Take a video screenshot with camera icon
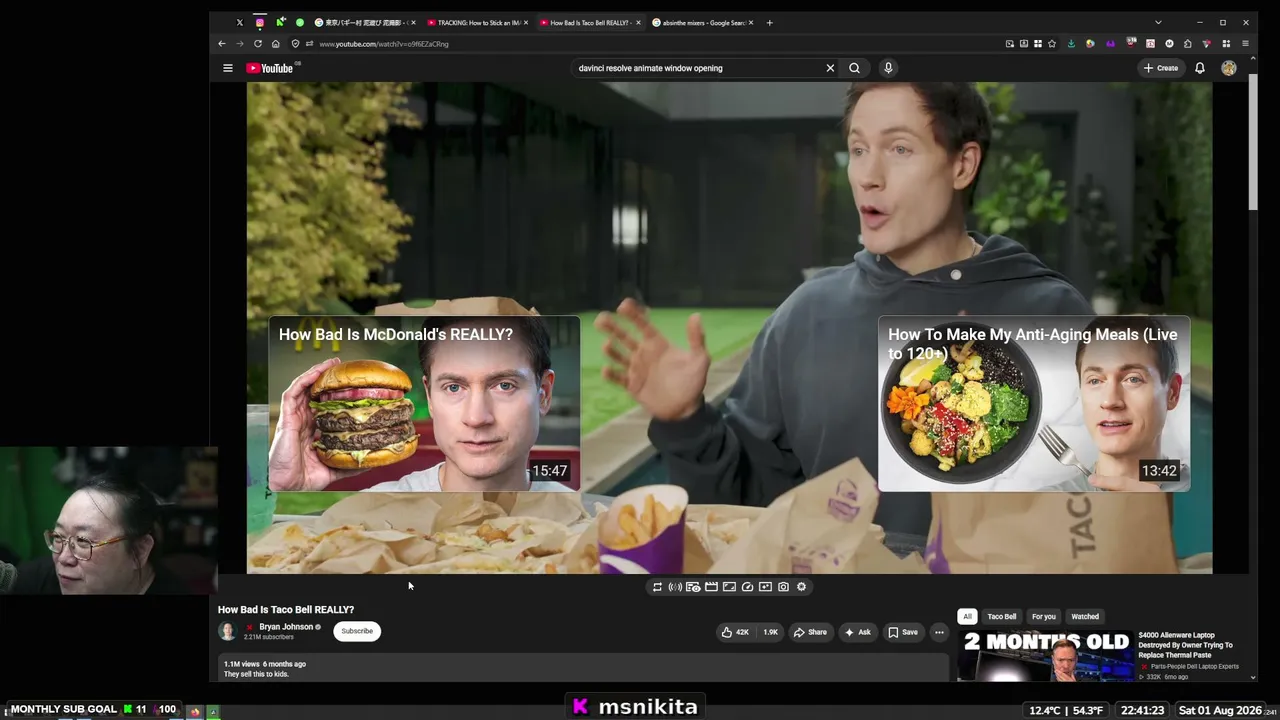 coord(783,587)
